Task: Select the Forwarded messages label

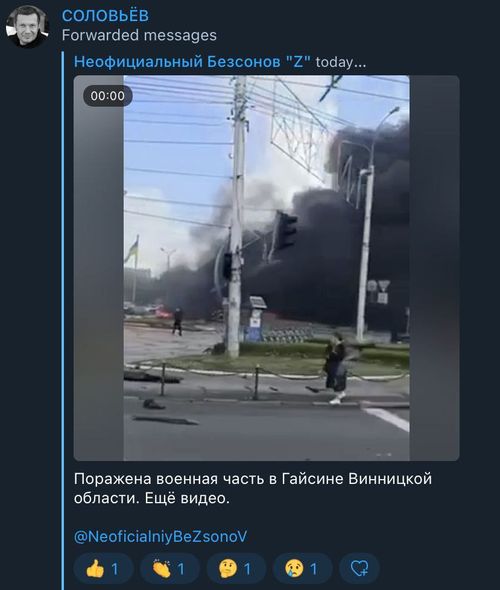Action: pyautogui.click(x=139, y=35)
